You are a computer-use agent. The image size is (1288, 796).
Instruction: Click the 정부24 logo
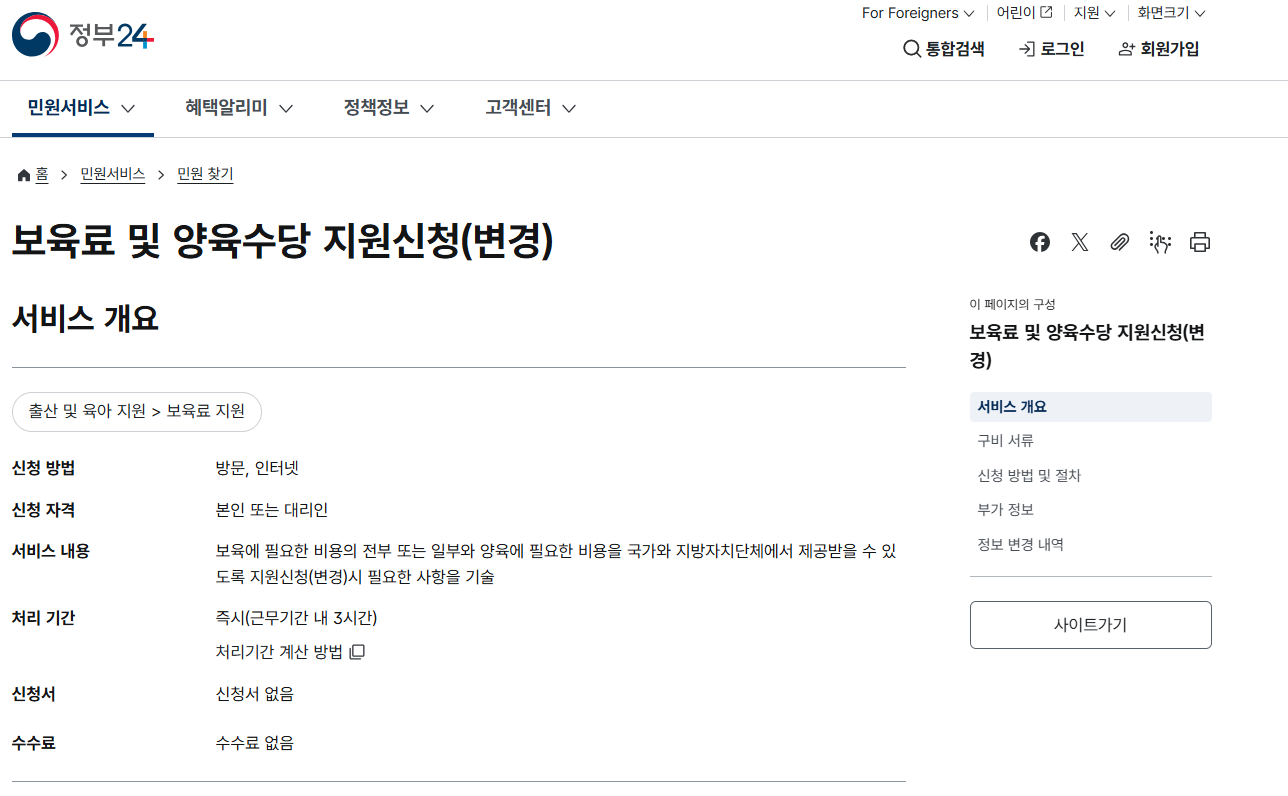pyautogui.click(x=82, y=33)
